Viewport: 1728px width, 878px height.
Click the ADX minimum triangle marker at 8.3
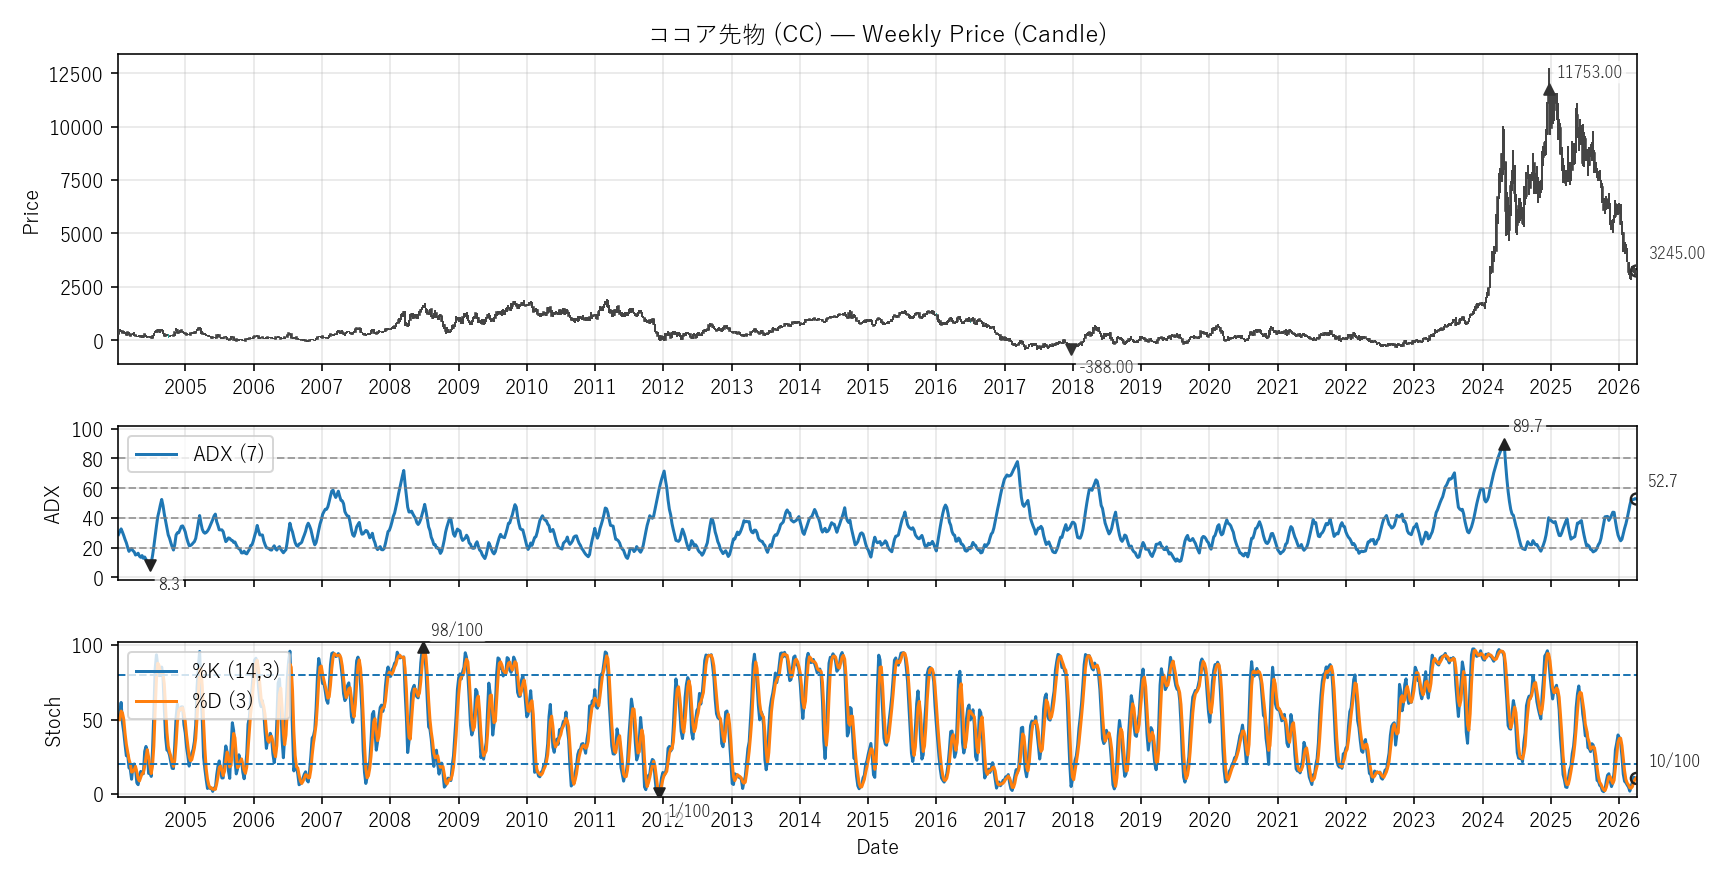(150, 565)
